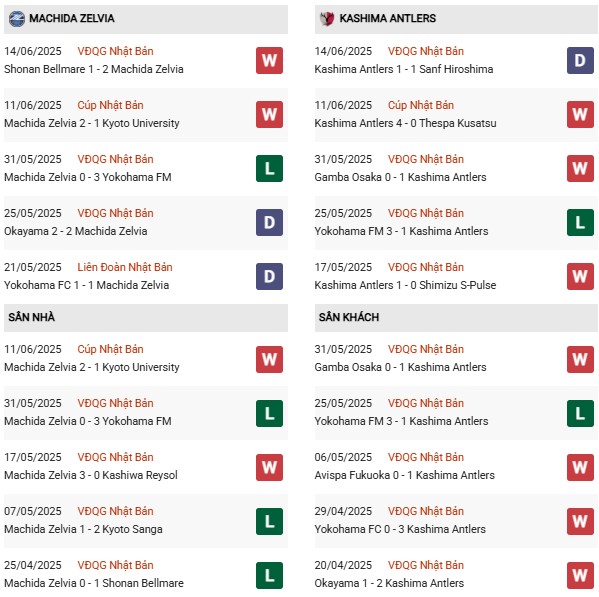599x597 pixels.
Task: Select the Machida Zelvia header bar
Action: (146, 19)
